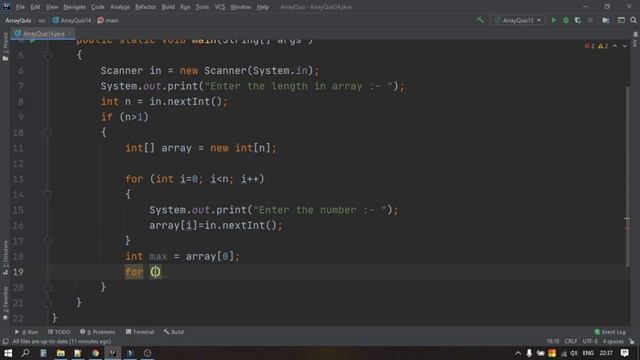
Task: Open the Edit menu
Action: click(x=35, y=7)
